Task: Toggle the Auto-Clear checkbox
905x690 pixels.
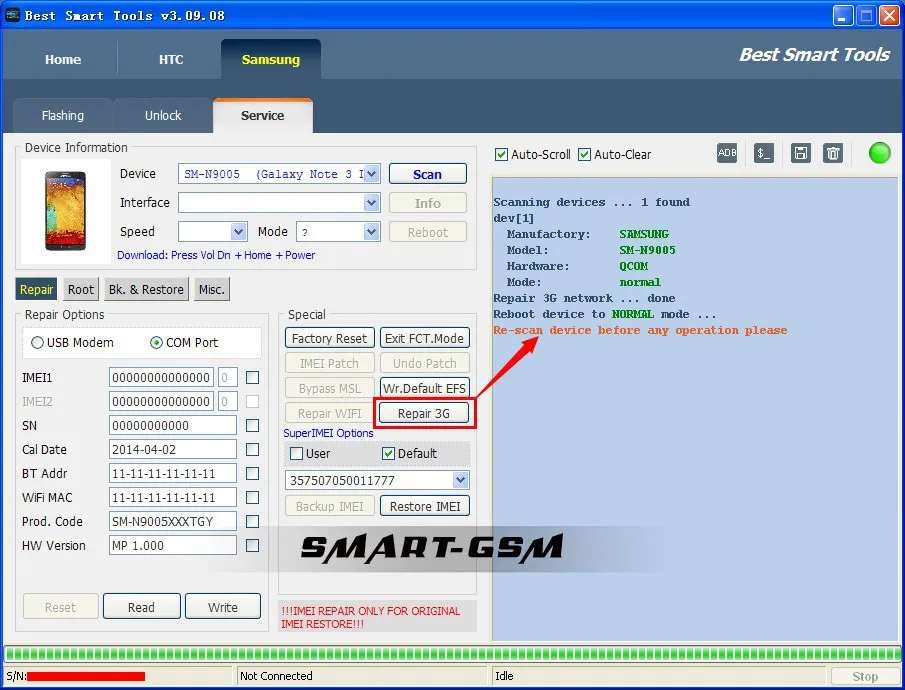Action: (584, 154)
